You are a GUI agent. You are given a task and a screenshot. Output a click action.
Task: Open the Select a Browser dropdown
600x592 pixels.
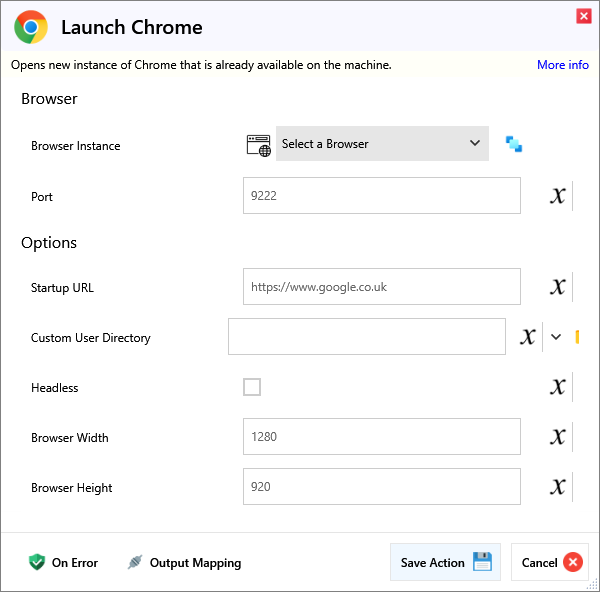382,144
